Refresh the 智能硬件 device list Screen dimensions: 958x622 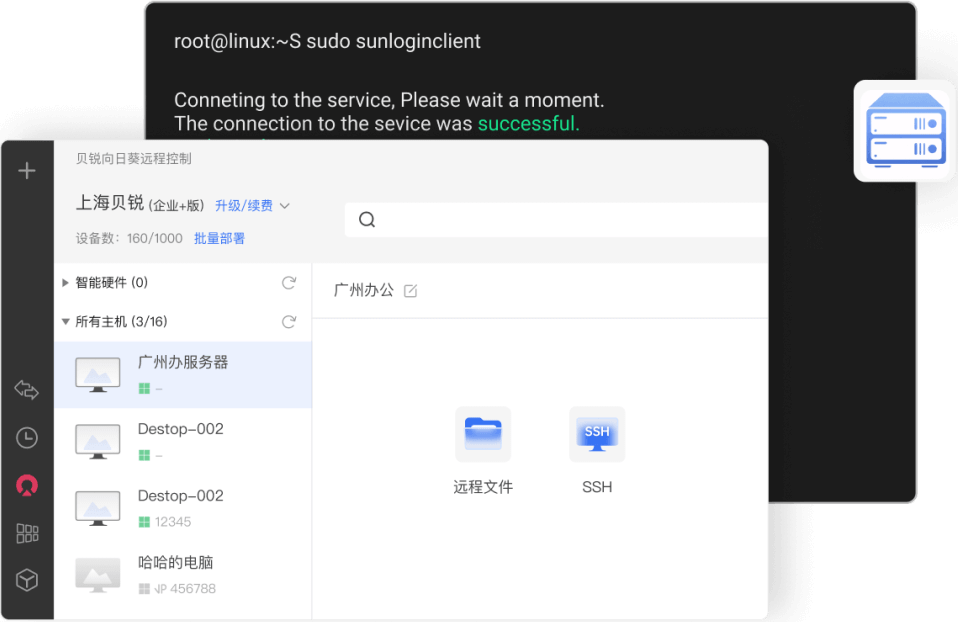[289, 283]
